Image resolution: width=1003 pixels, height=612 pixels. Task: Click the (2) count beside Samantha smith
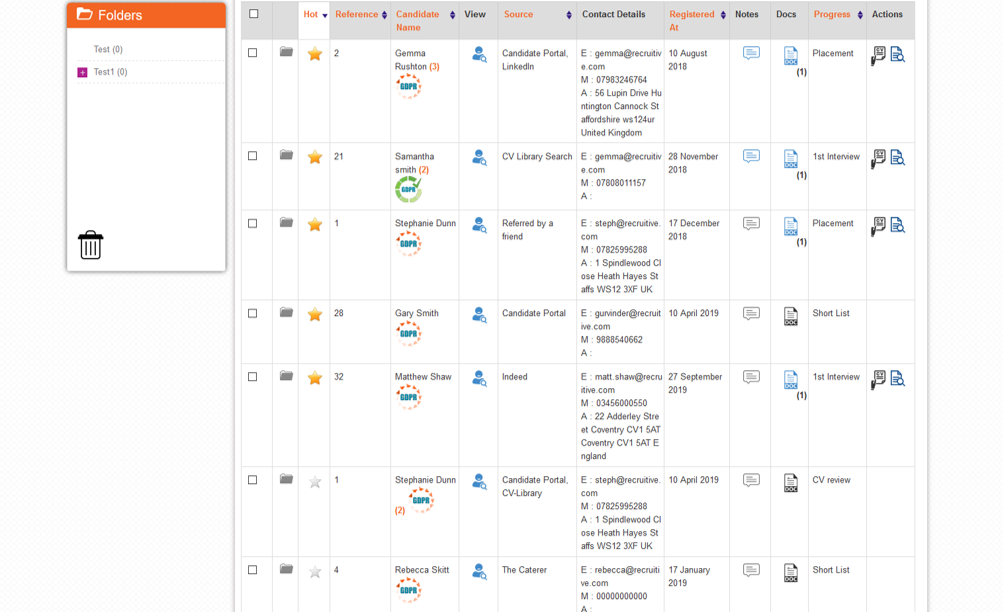pyautogui.click(x=423, y=169)
